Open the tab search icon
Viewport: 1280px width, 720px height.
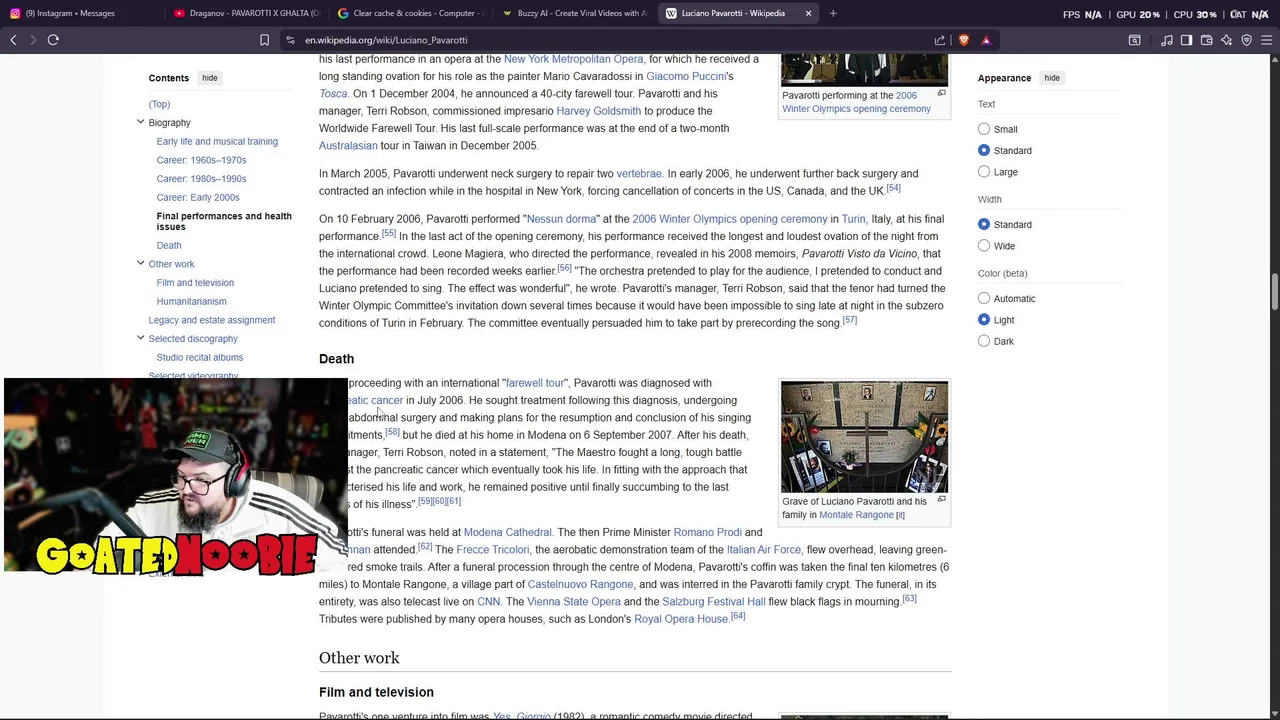coord(1135,40)
